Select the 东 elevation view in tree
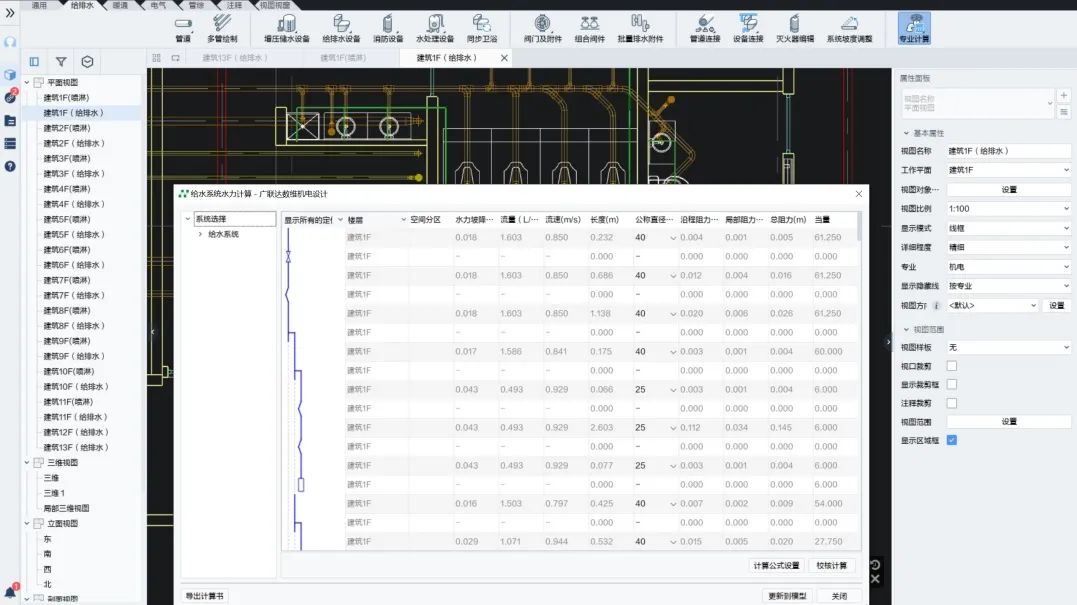 click(x=47, y=539)
